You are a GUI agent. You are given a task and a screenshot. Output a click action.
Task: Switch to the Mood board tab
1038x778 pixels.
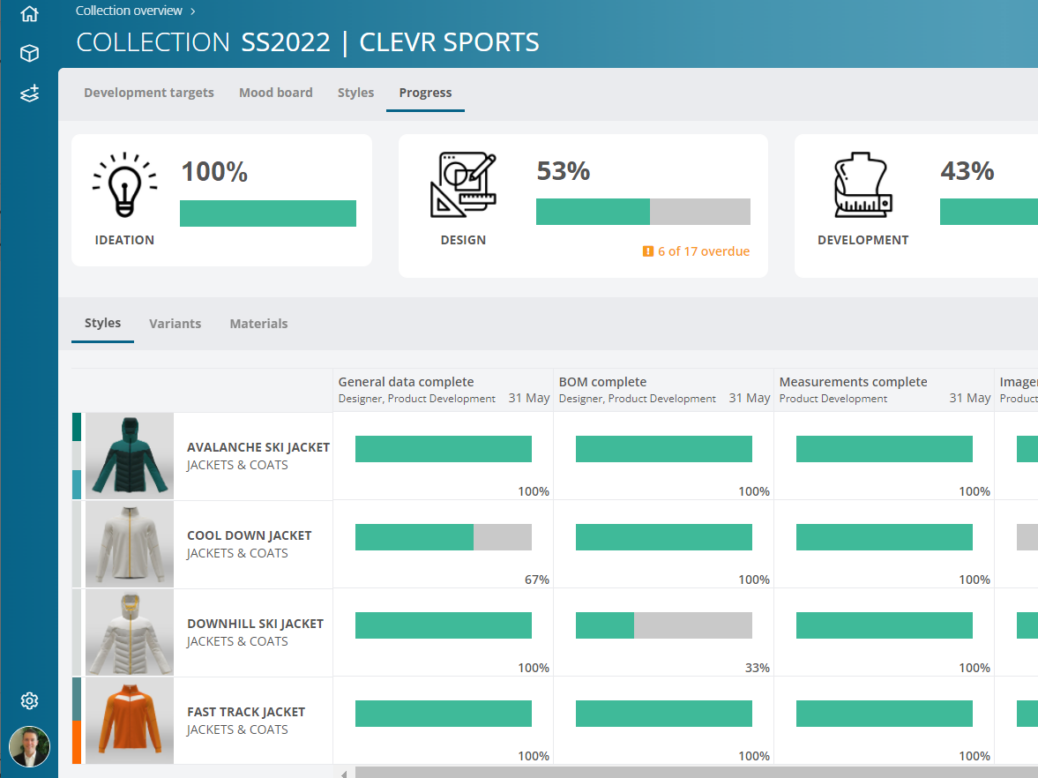click(276, 93)
